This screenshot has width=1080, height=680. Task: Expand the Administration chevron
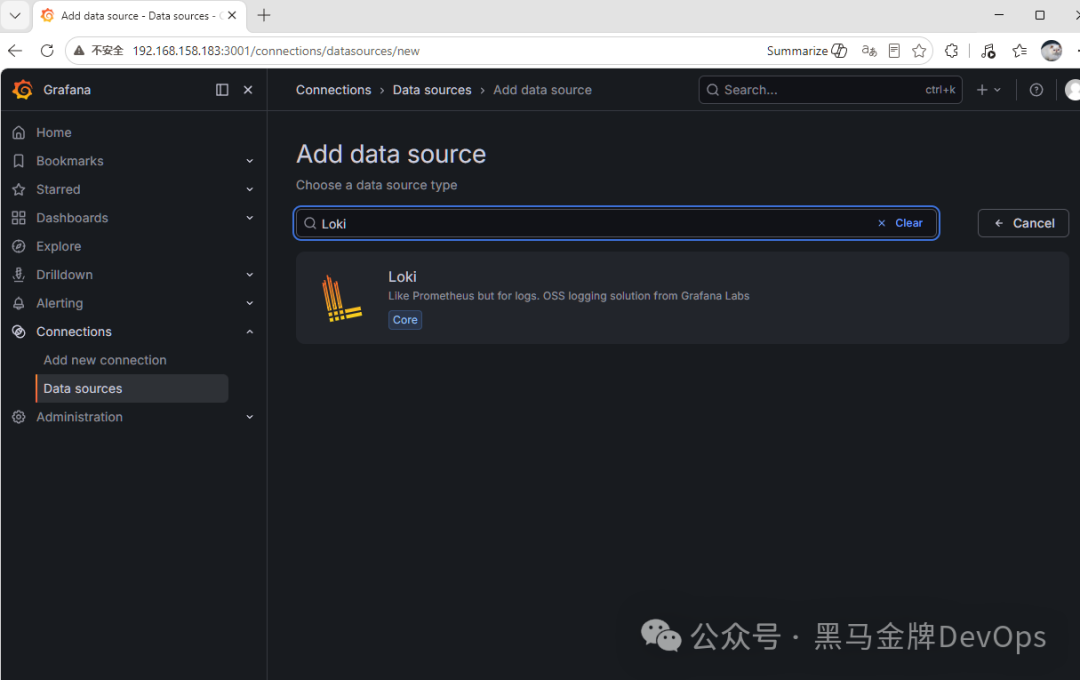(249, 417)
